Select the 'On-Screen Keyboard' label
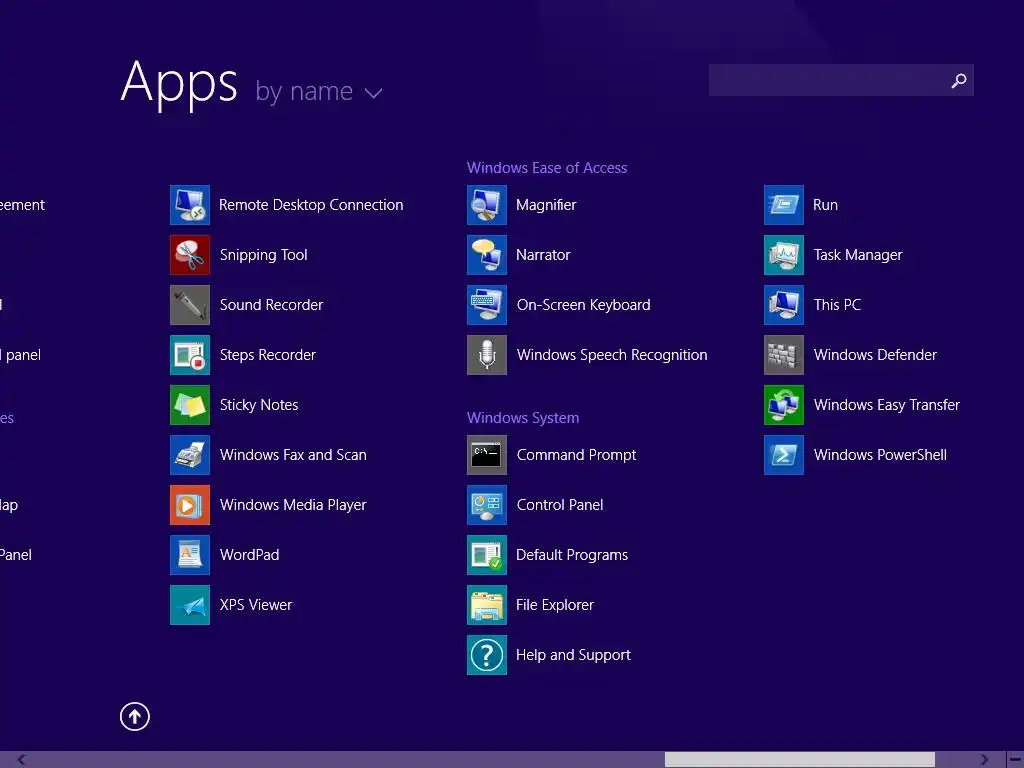 click(583, 305)
